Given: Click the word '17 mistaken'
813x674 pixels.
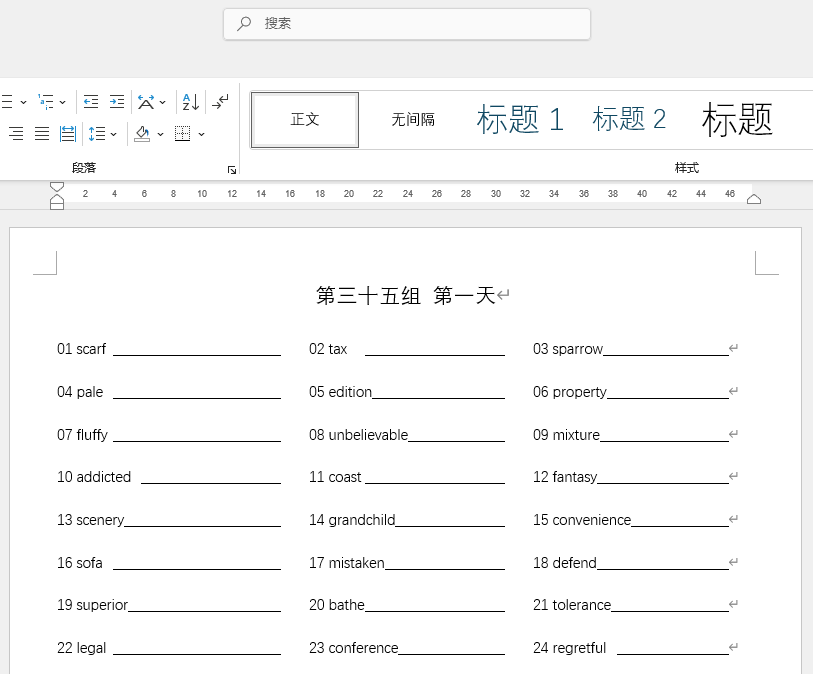Looking at the screenshot, I should click(346, 563).
